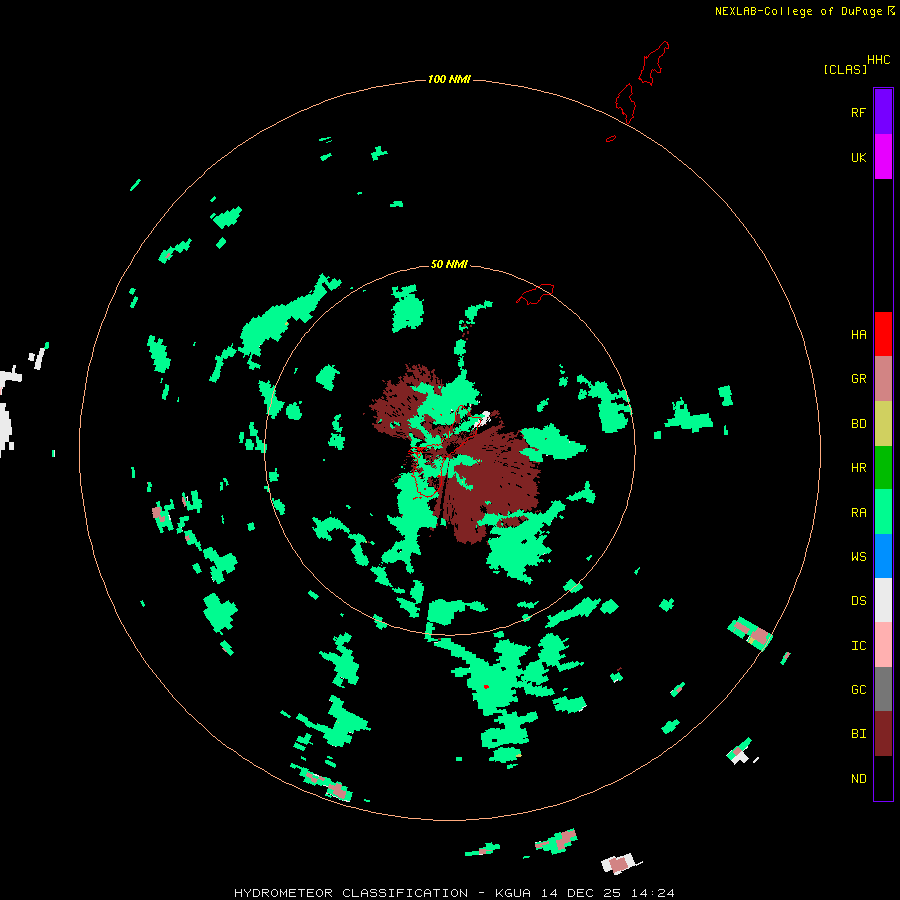Click the 'DS' legend label

coord(858,600)
